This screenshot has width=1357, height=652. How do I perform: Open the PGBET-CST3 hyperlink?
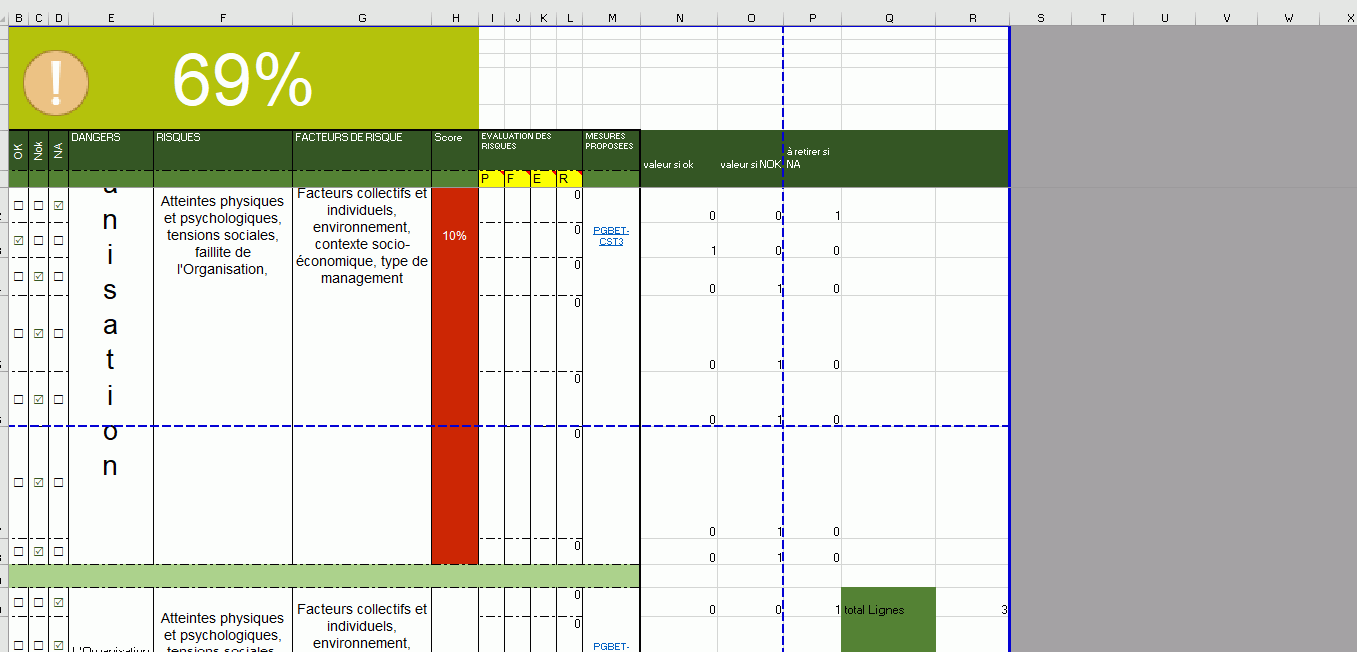tap(610, 236)
